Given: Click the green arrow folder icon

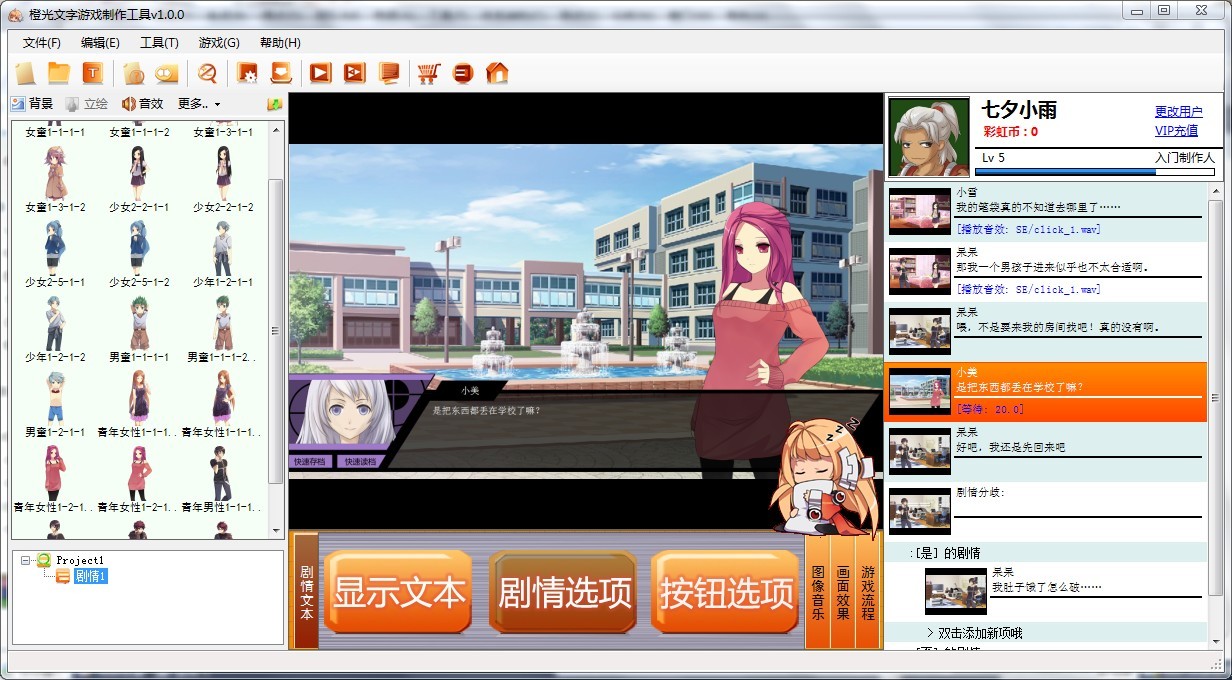Looking at the screenshot, I should coord(274,104).
